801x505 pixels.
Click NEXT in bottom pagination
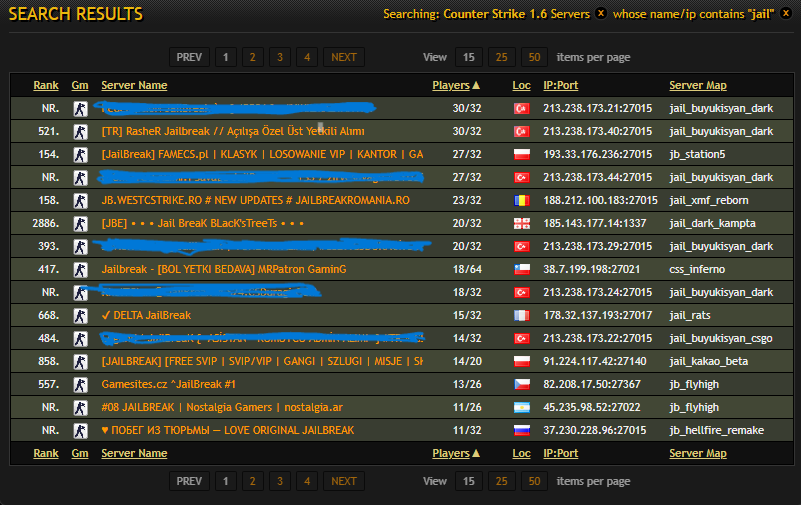coord(344,481)
